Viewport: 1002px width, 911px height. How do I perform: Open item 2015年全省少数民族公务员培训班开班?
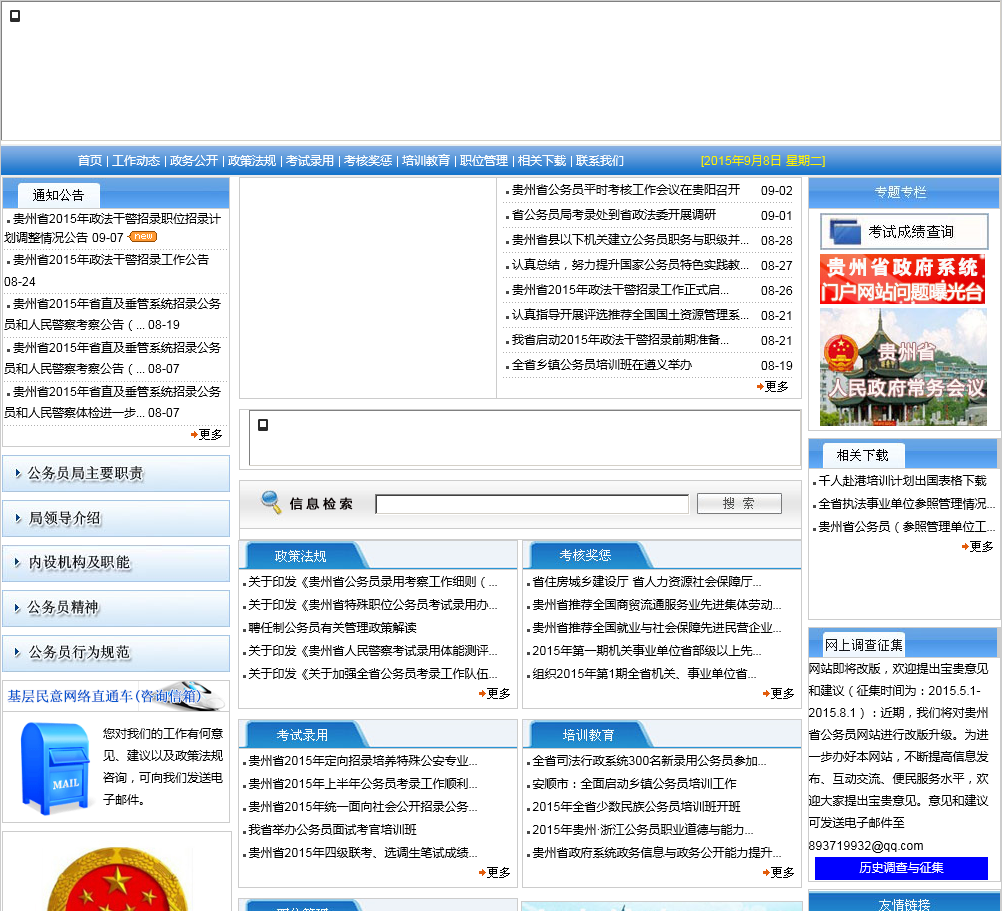pyautogui.click(x=636, y=806)
